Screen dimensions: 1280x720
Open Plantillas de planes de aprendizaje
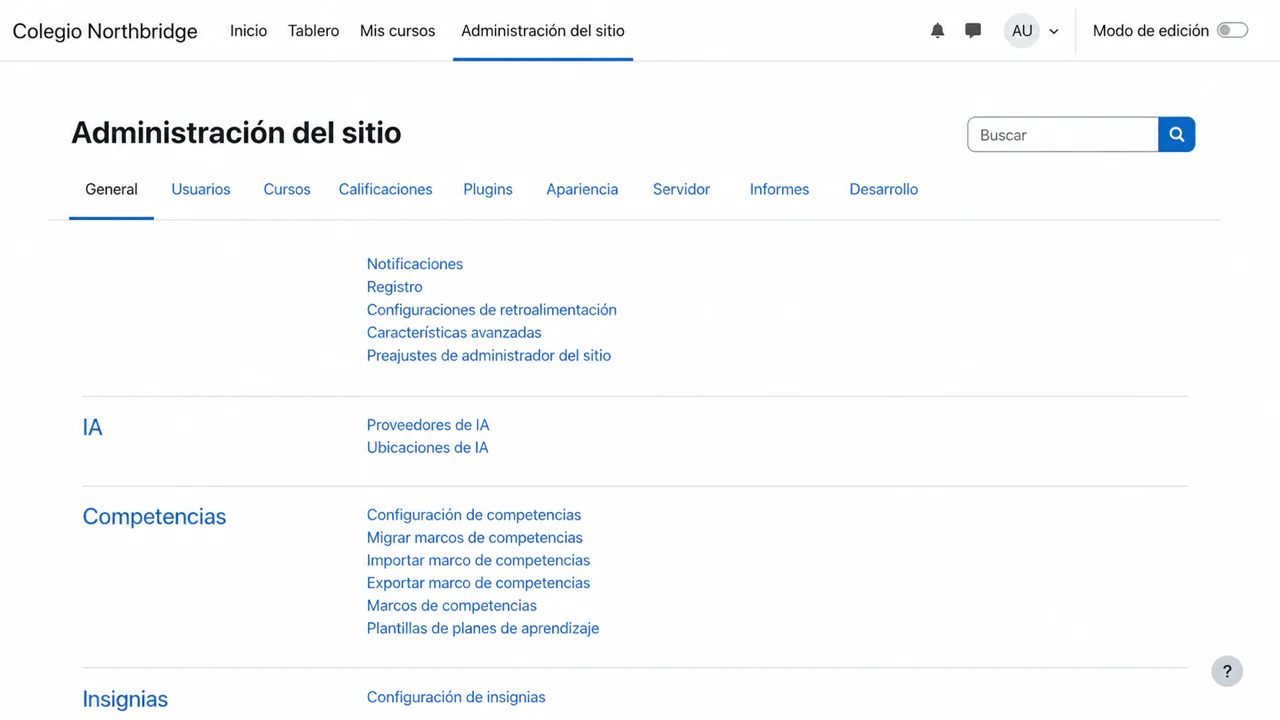tap(483, 629)
